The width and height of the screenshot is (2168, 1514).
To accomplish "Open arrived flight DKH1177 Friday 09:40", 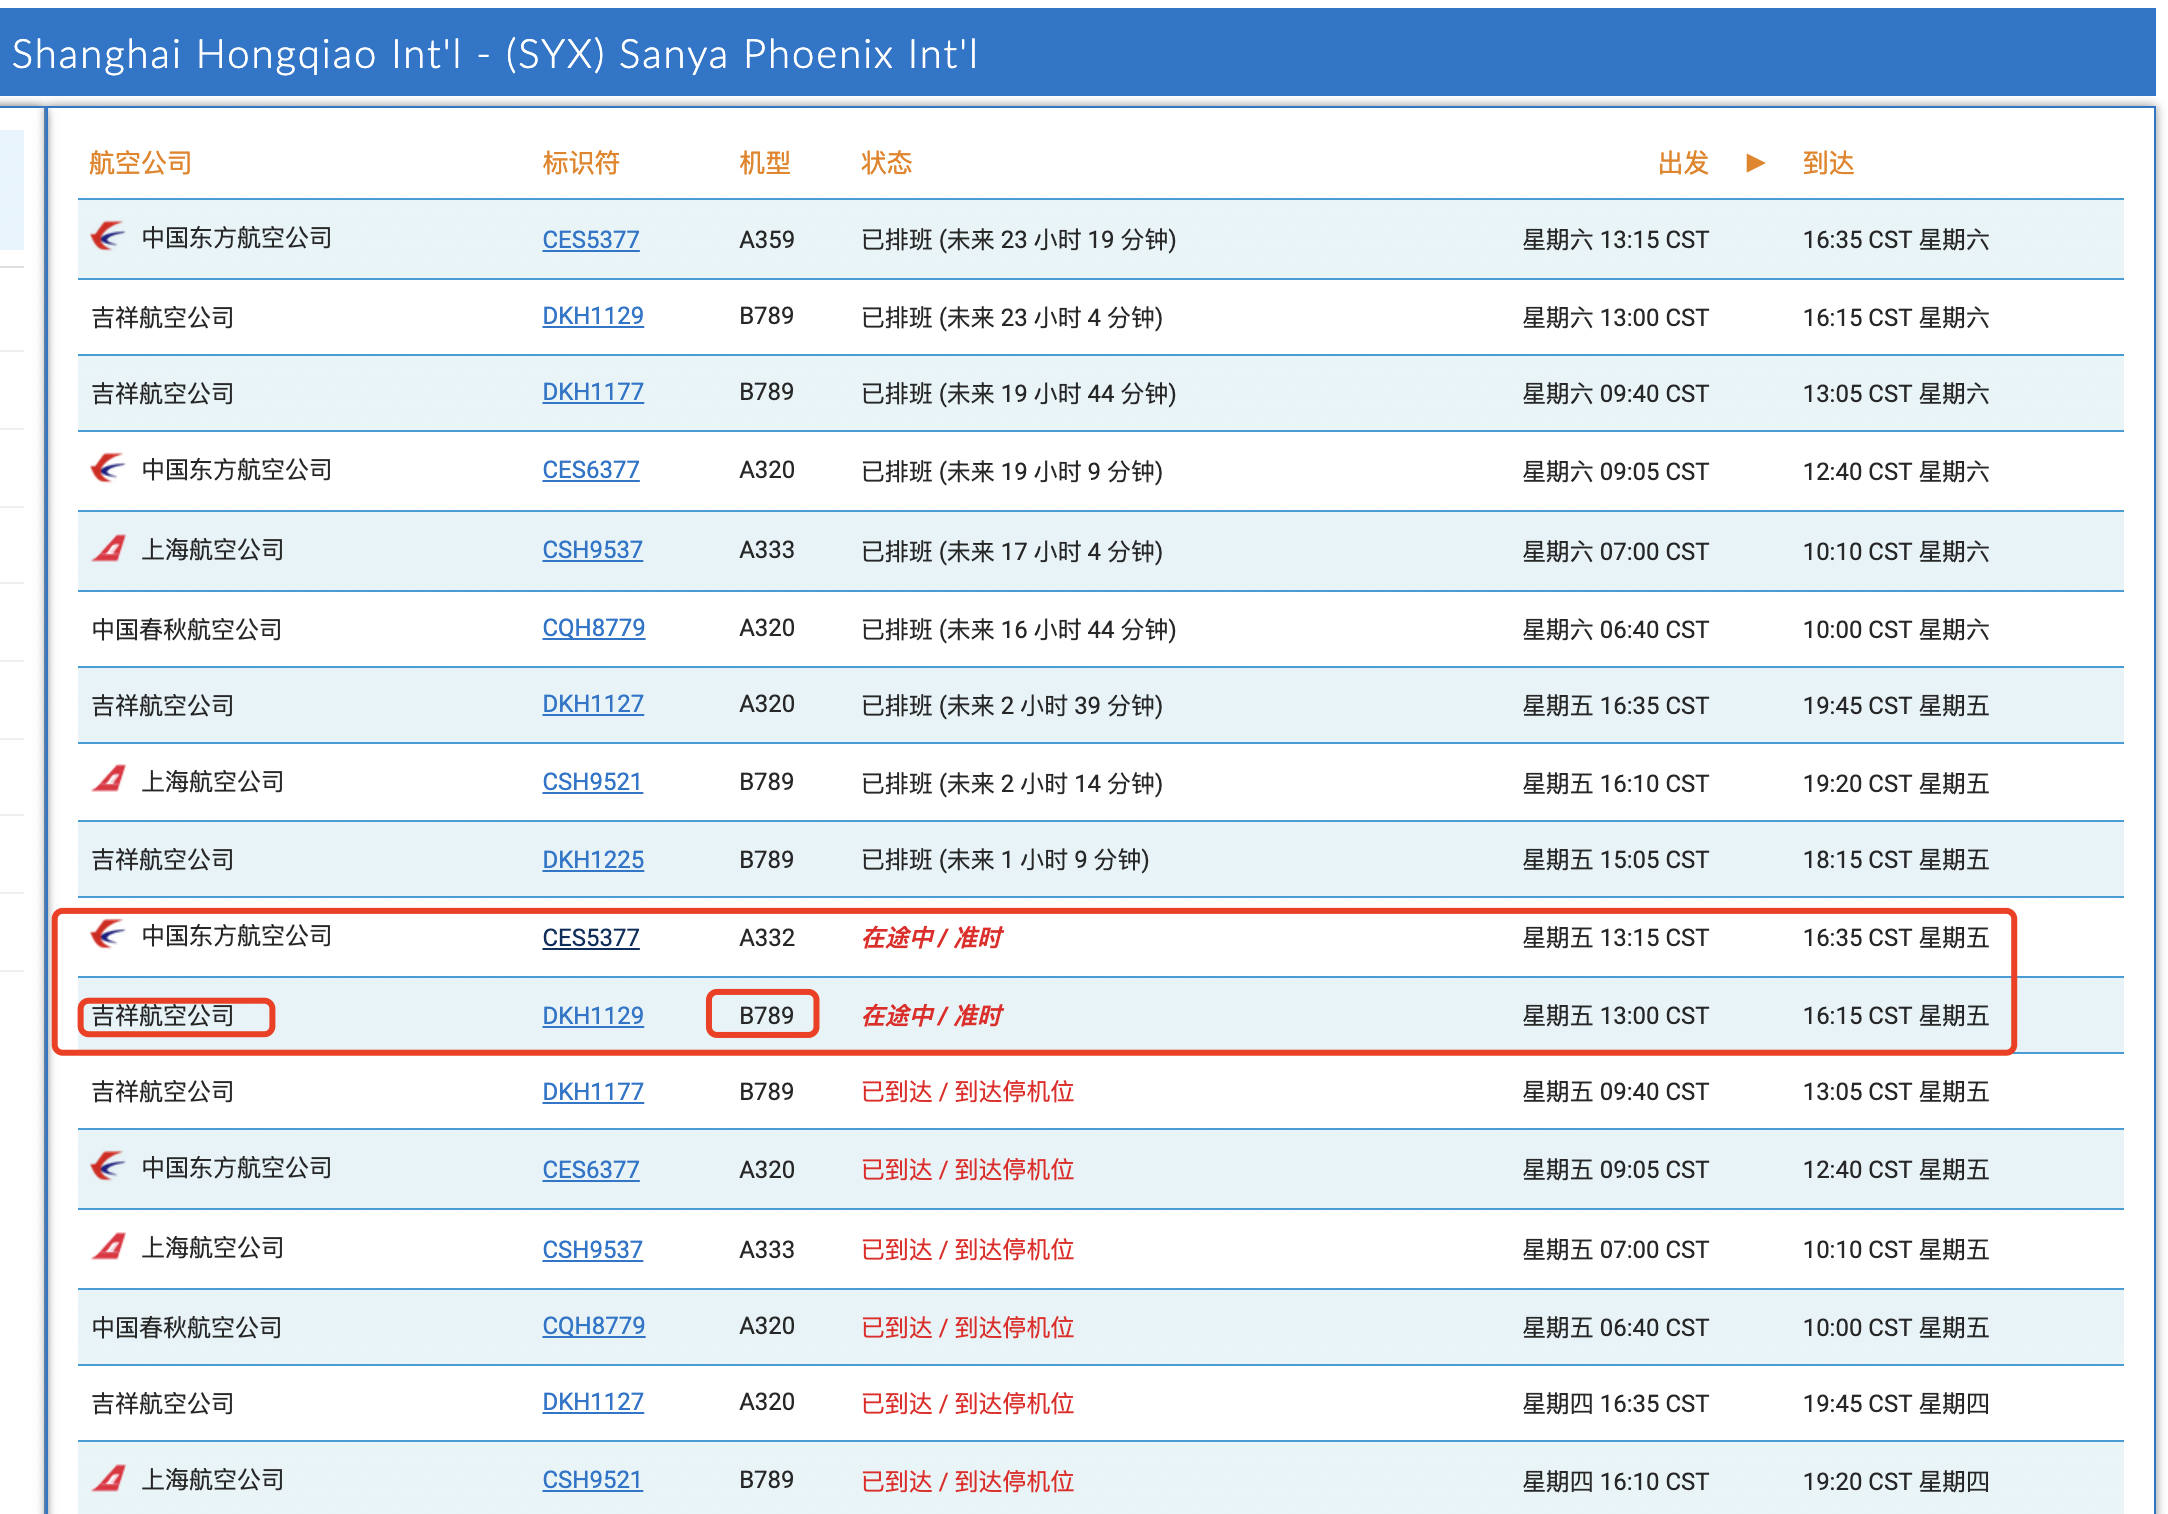I will tap(593, 1092).
